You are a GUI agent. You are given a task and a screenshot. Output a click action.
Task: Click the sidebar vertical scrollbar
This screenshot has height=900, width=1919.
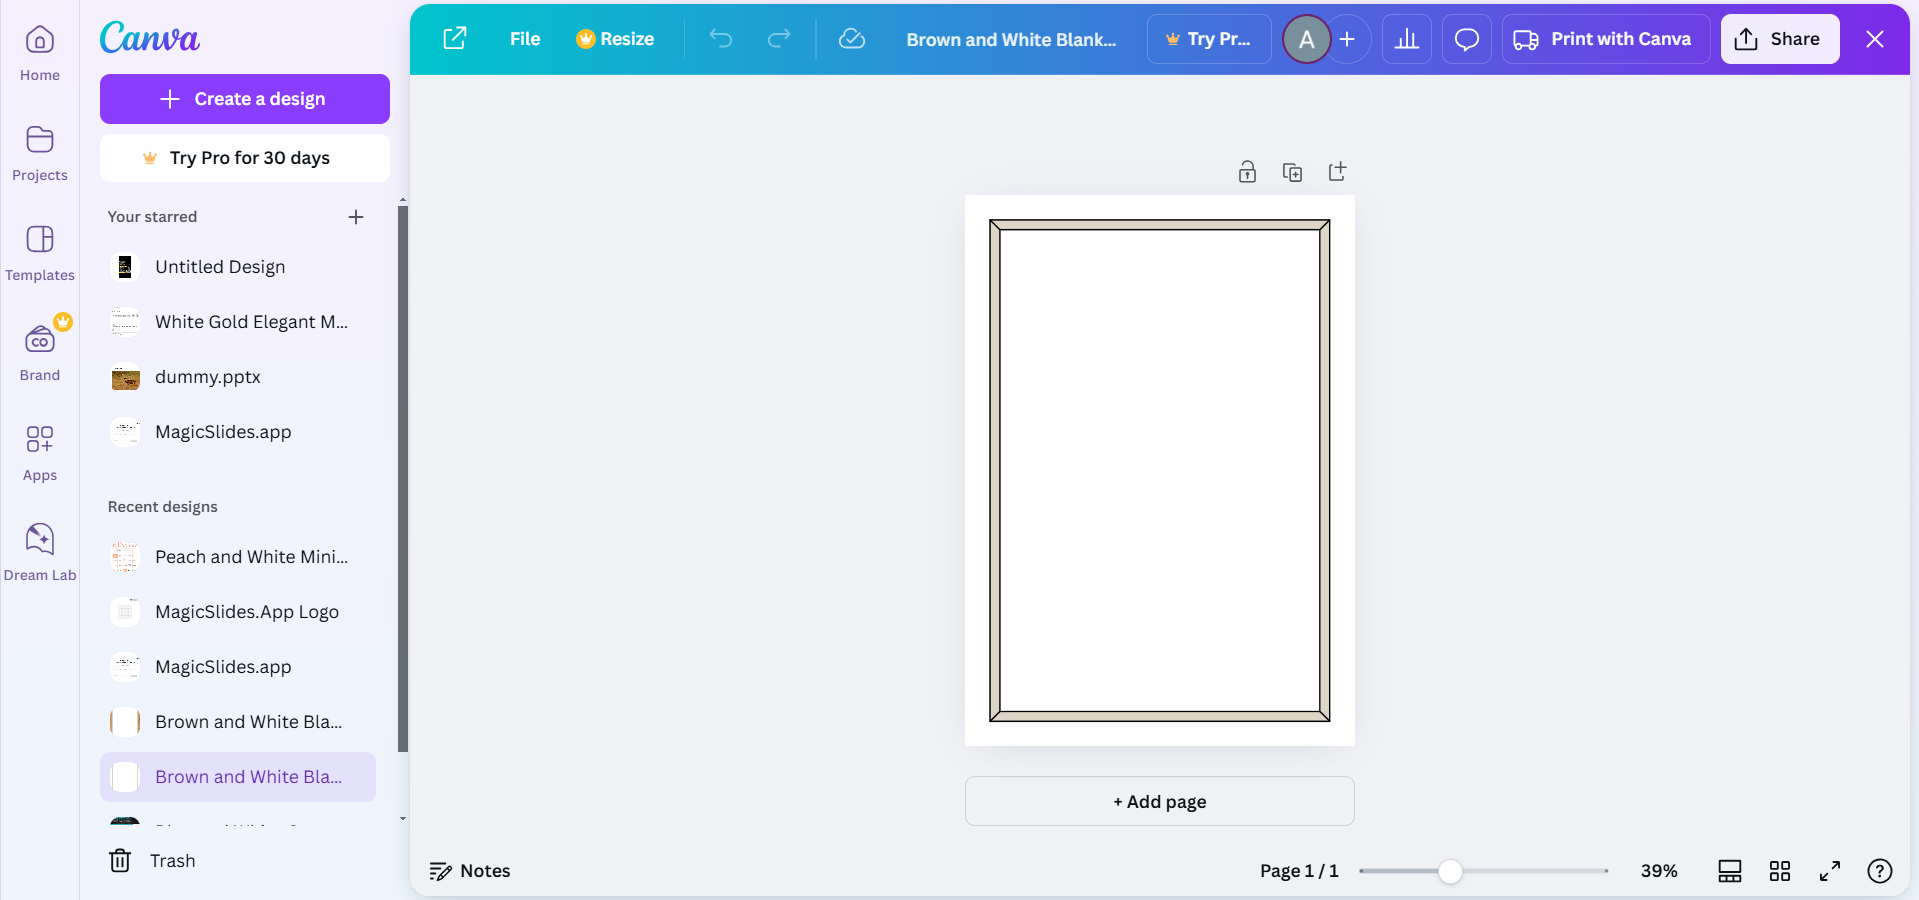(402, 479)
